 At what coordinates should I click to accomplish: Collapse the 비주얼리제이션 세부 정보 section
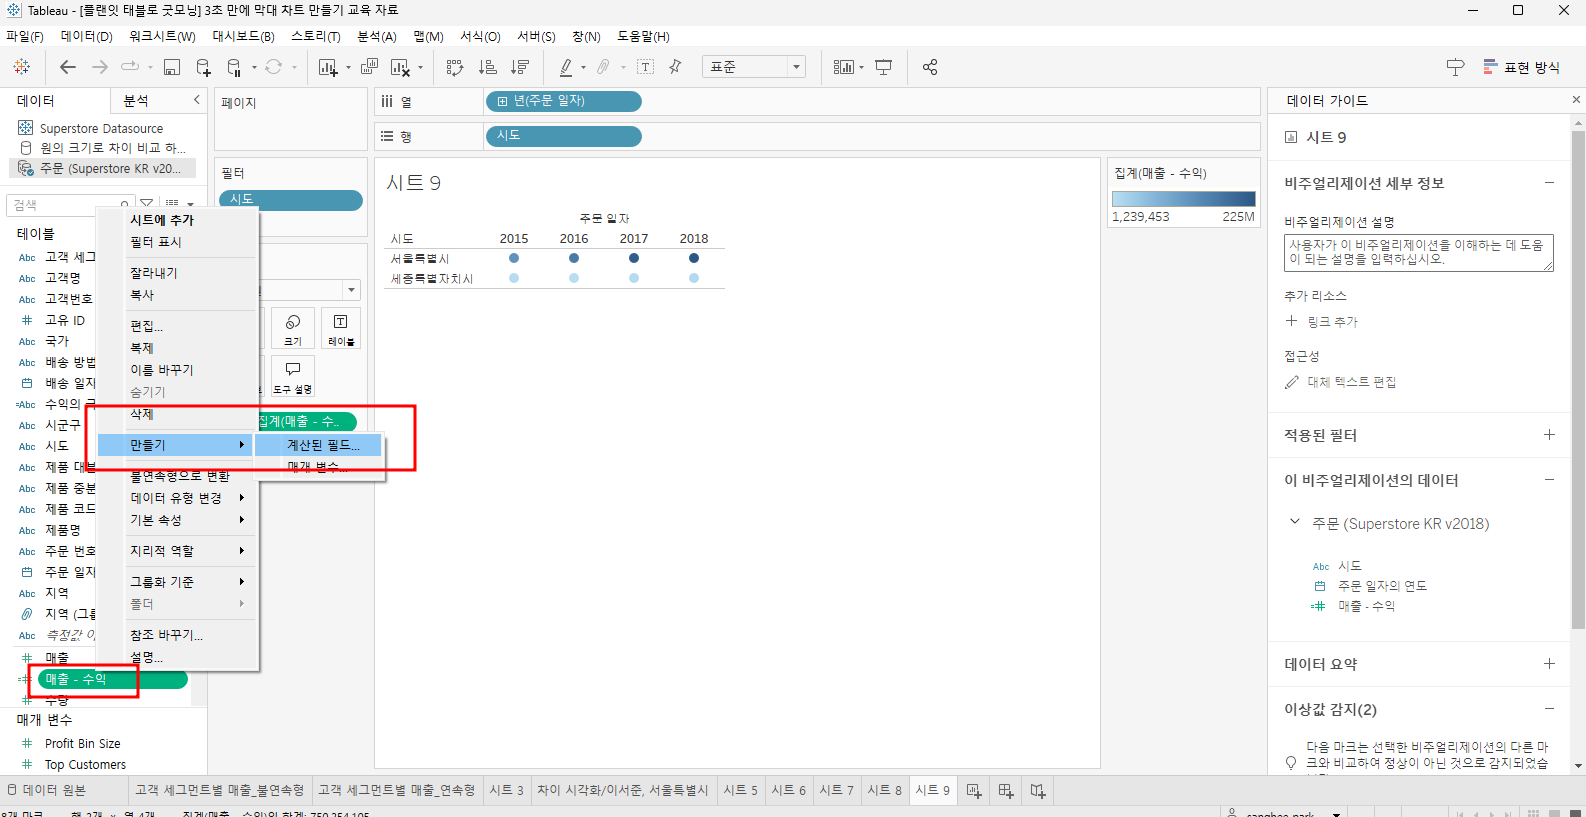click(1549, 182)
